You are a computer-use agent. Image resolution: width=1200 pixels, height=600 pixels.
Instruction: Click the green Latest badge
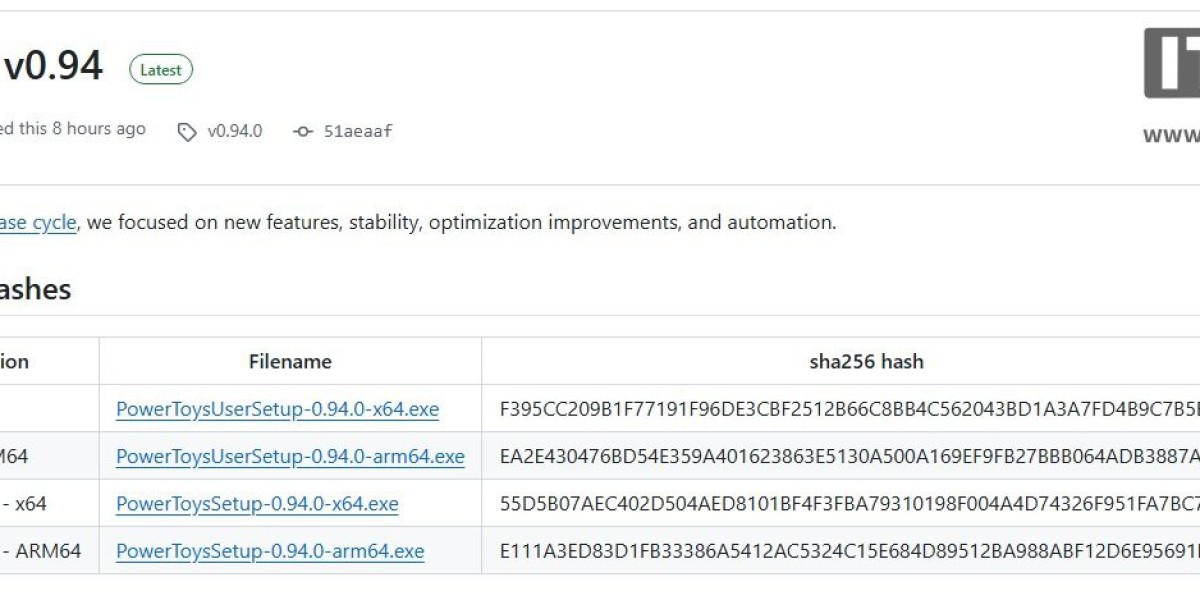161,70
